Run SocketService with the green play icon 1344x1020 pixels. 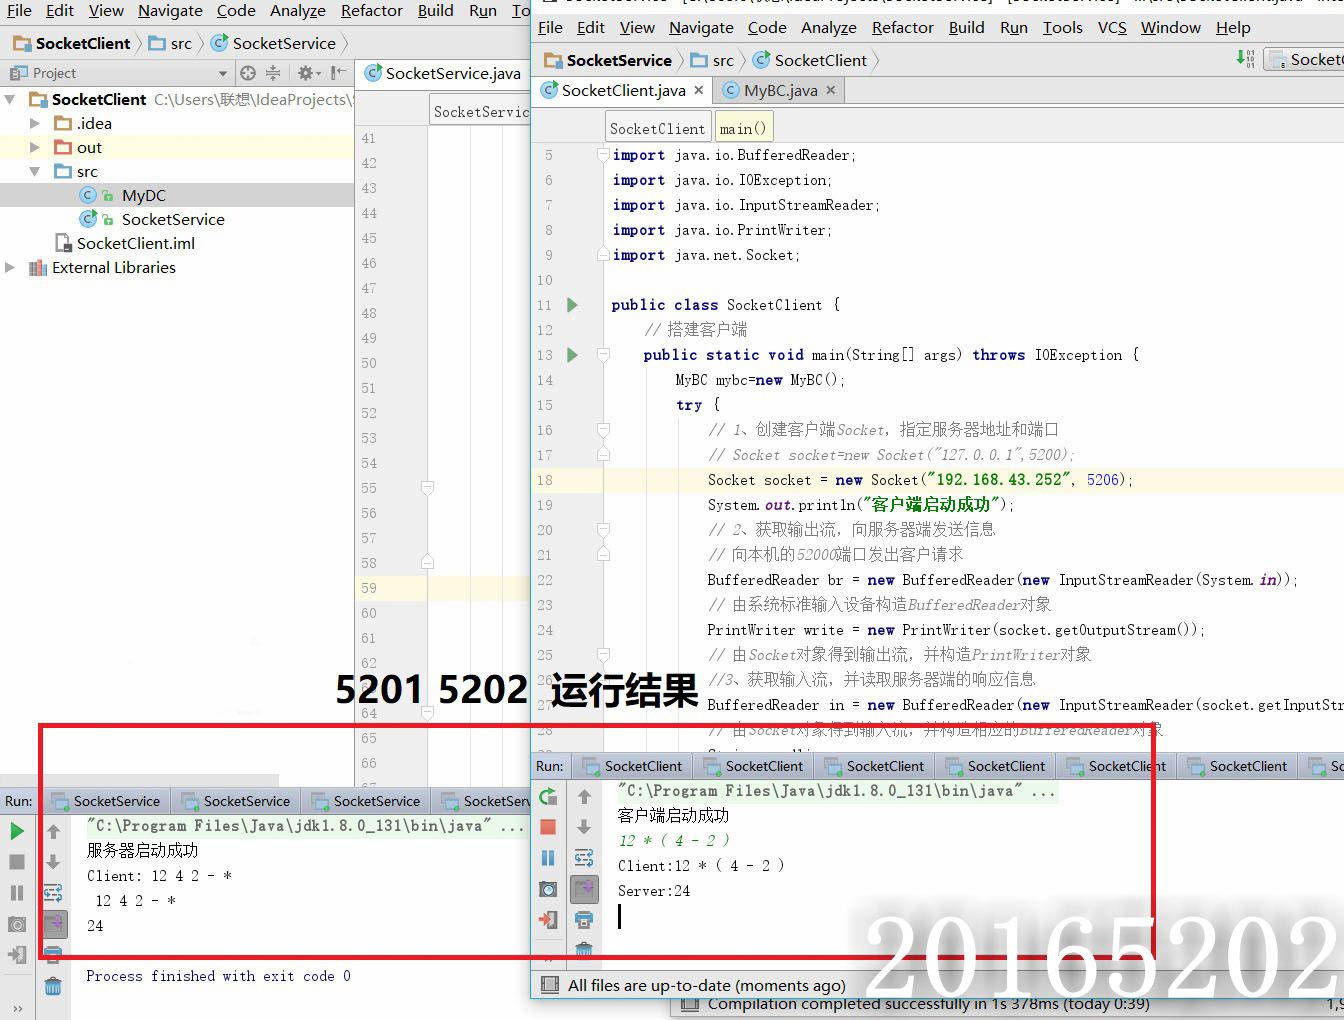click(17, 831)
